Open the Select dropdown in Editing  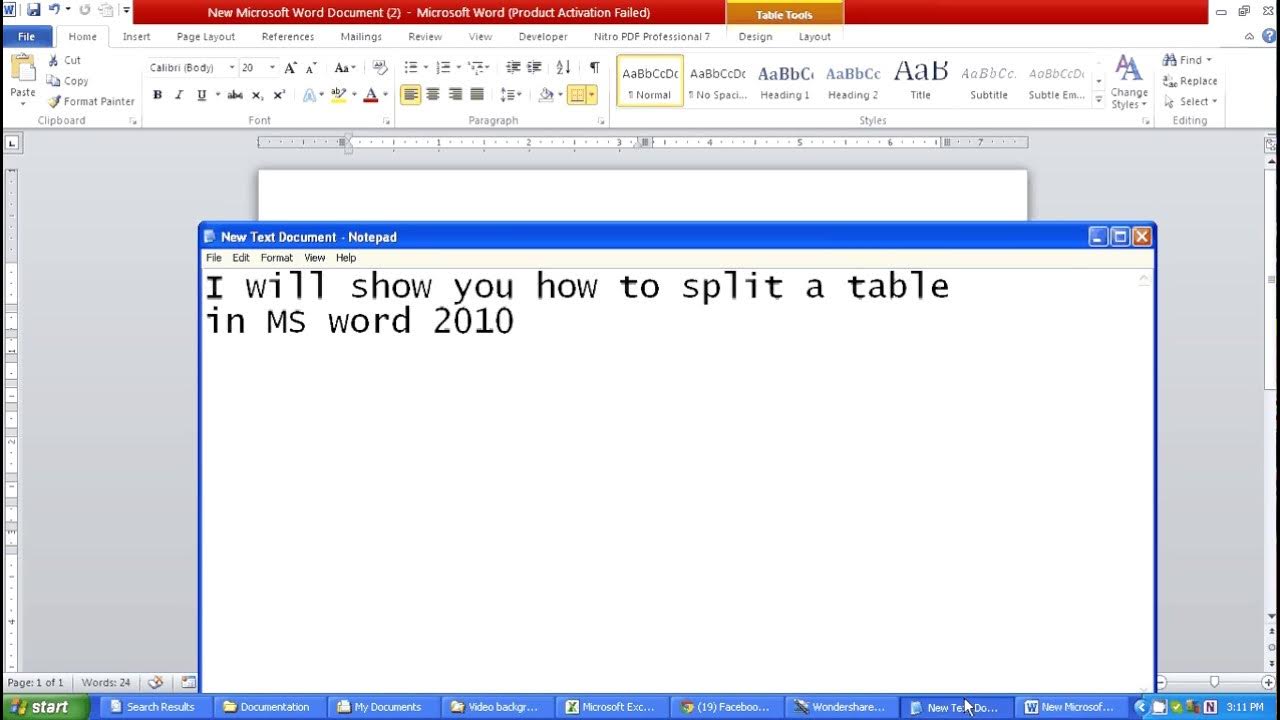pos(1190,101)
